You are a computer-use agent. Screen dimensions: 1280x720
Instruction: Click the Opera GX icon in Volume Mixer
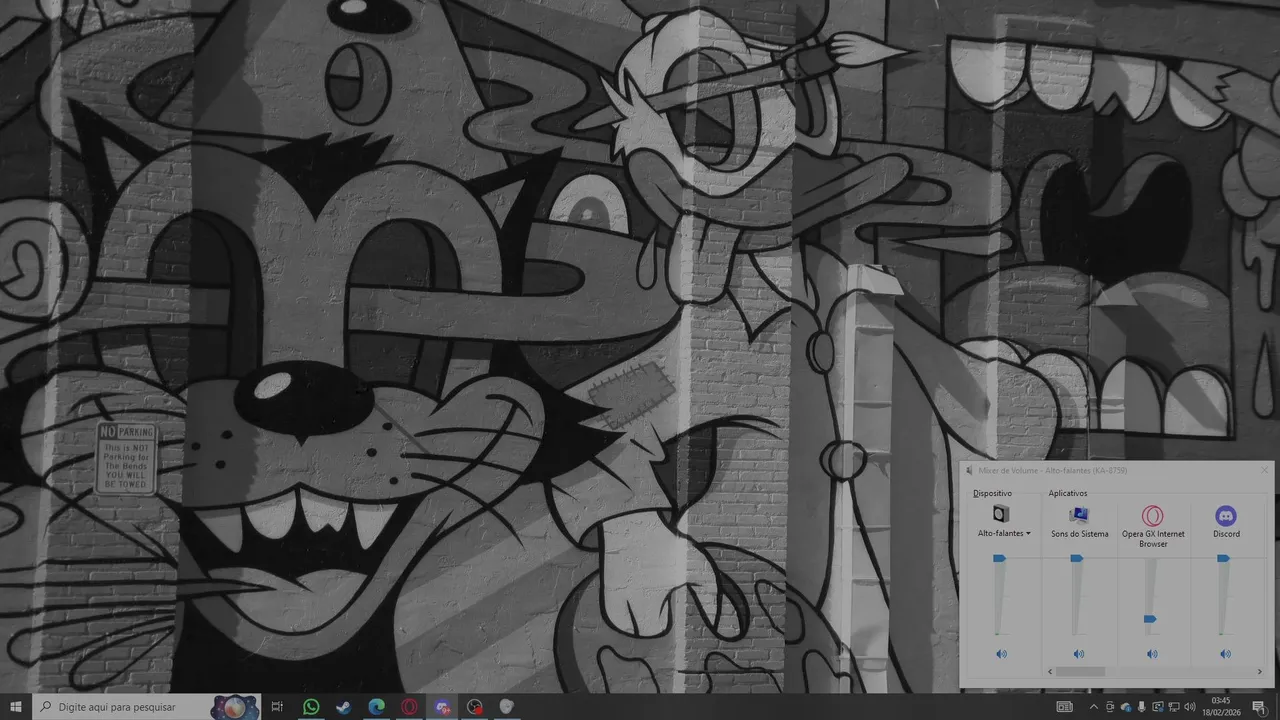(x=1153, y=516)
